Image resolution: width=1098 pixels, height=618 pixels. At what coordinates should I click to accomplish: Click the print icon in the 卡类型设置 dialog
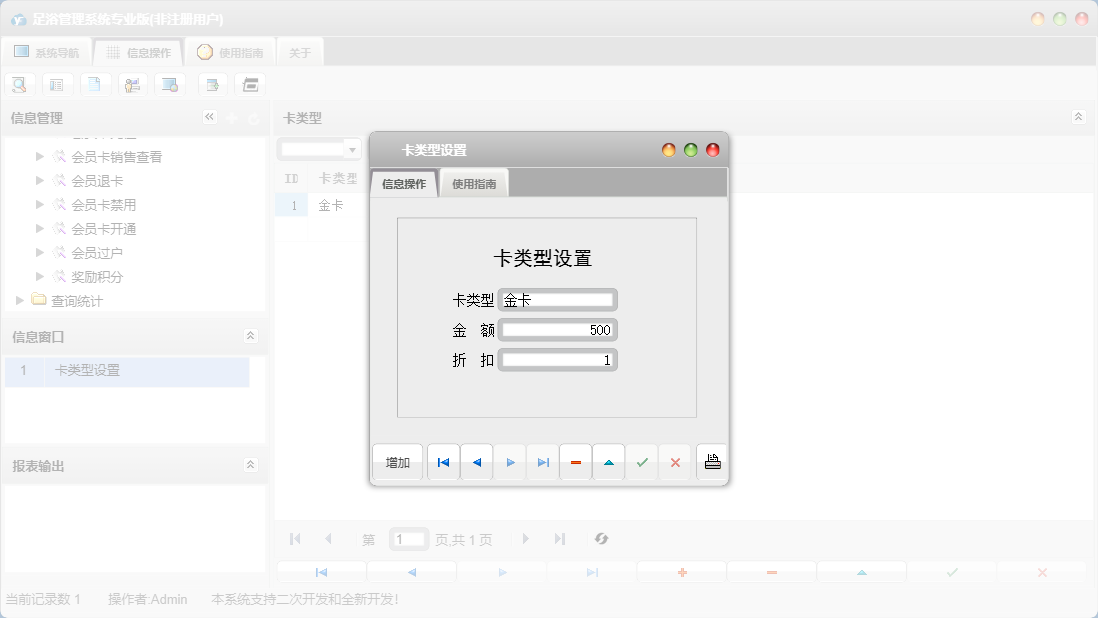tap(711, 461)
